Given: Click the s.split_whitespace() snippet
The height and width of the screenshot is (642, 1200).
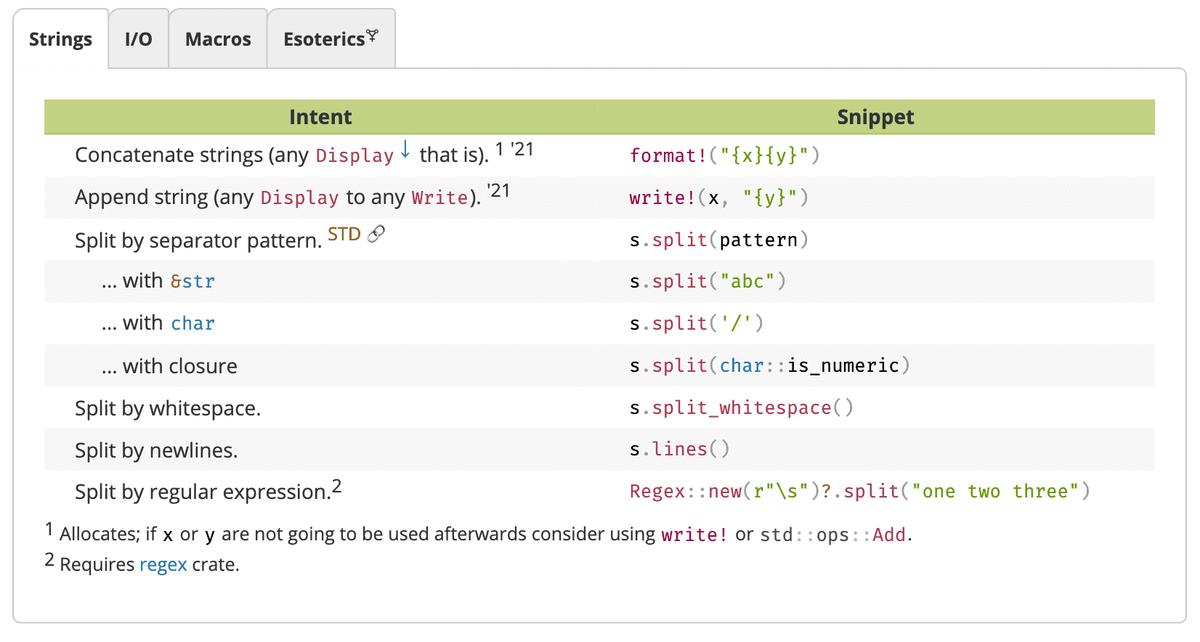Looking at the screenshot, I should tap(742, 407).
